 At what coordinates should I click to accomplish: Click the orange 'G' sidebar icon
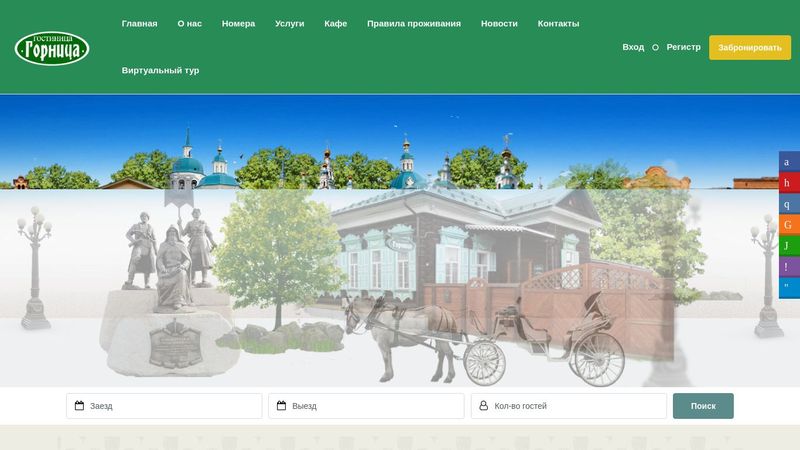(x=788, y=225)
